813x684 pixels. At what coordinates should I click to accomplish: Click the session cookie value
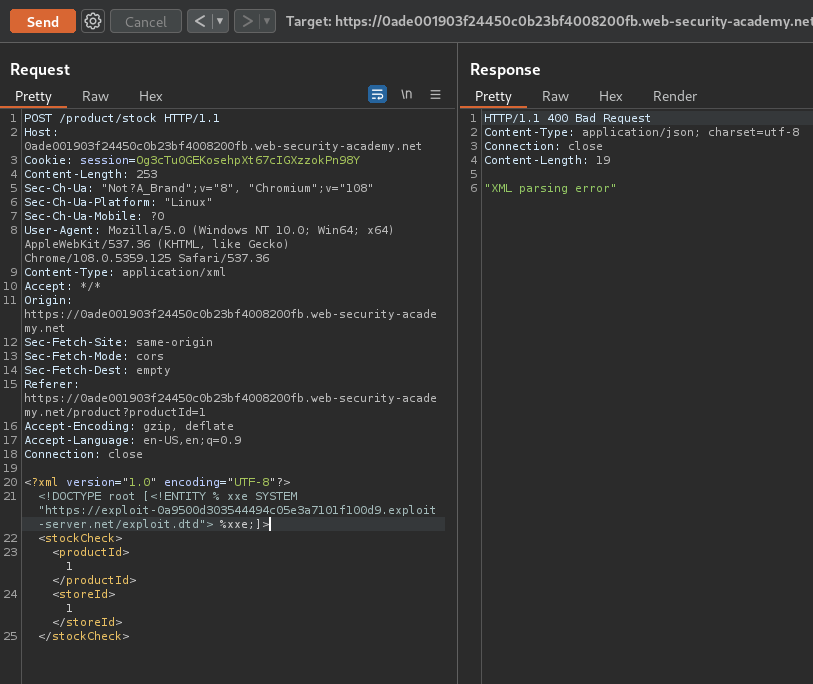click(x=248, y=160)
